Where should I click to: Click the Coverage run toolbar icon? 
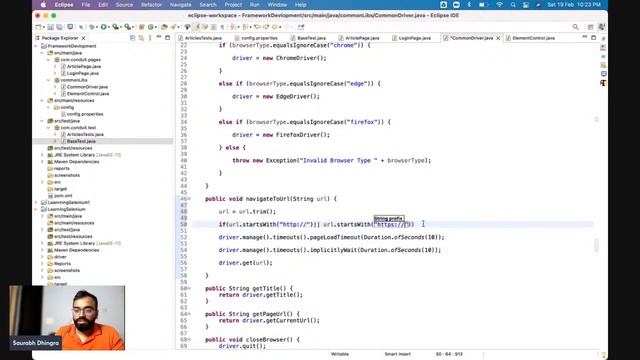[116, 27]
